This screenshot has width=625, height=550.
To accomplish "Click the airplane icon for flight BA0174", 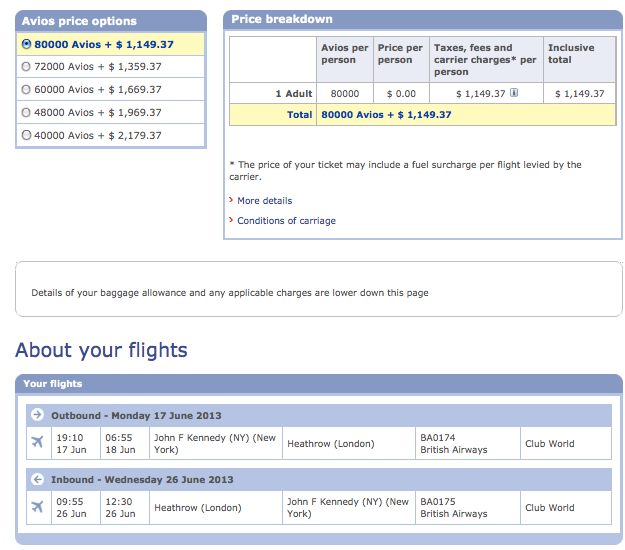I will [x=38, y=442].
